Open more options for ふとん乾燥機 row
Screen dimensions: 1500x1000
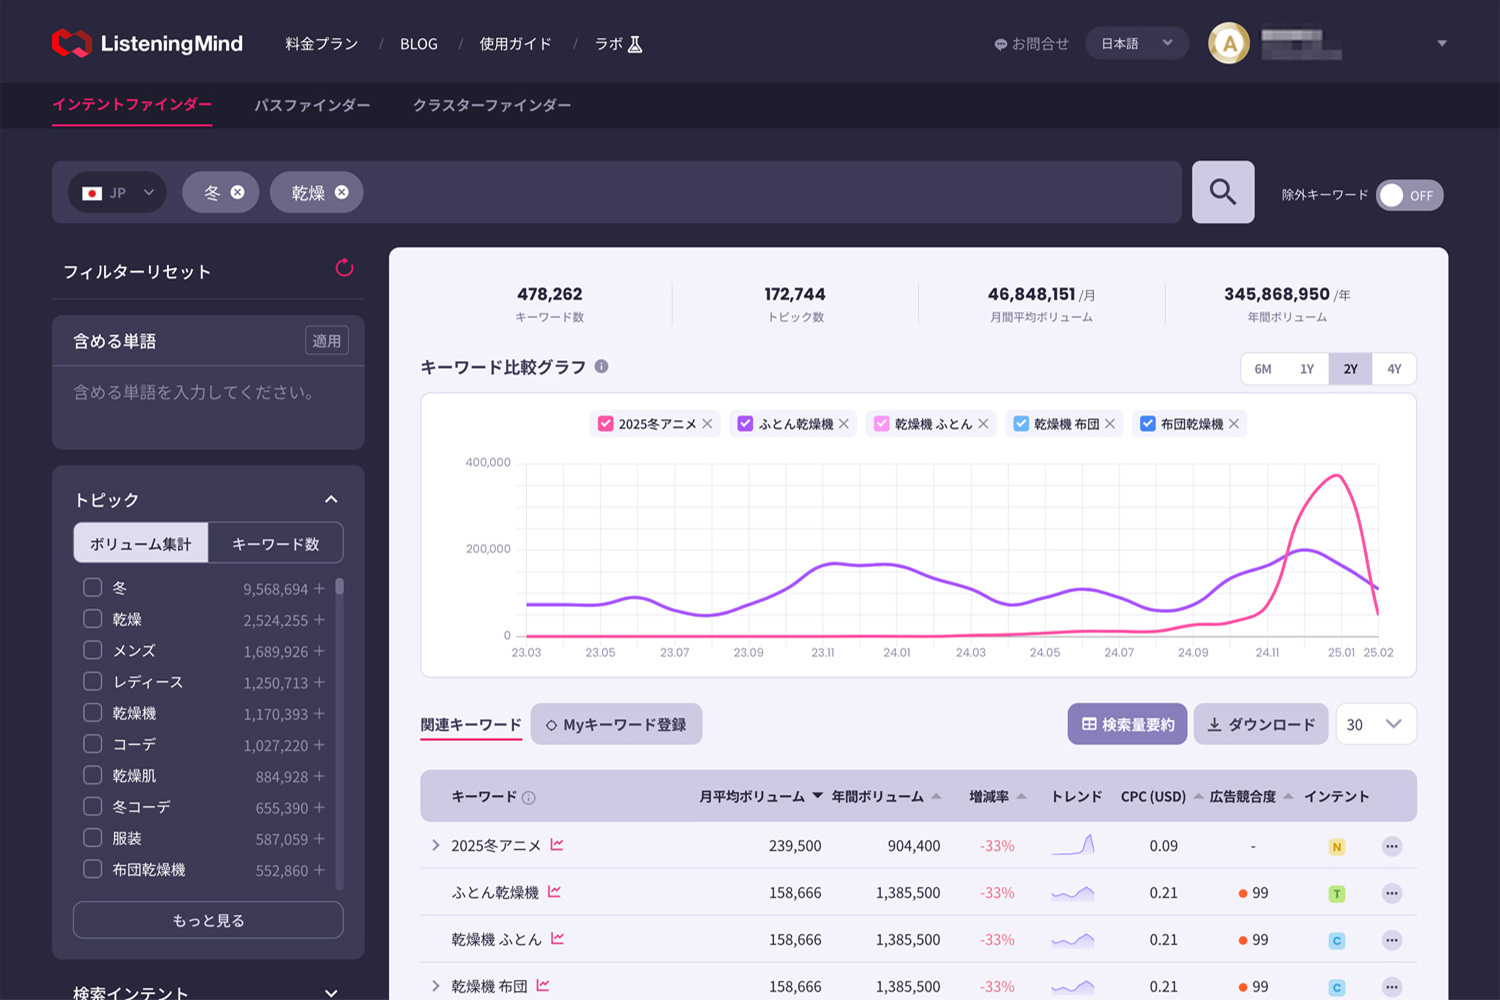click(x=1391, y=893)
